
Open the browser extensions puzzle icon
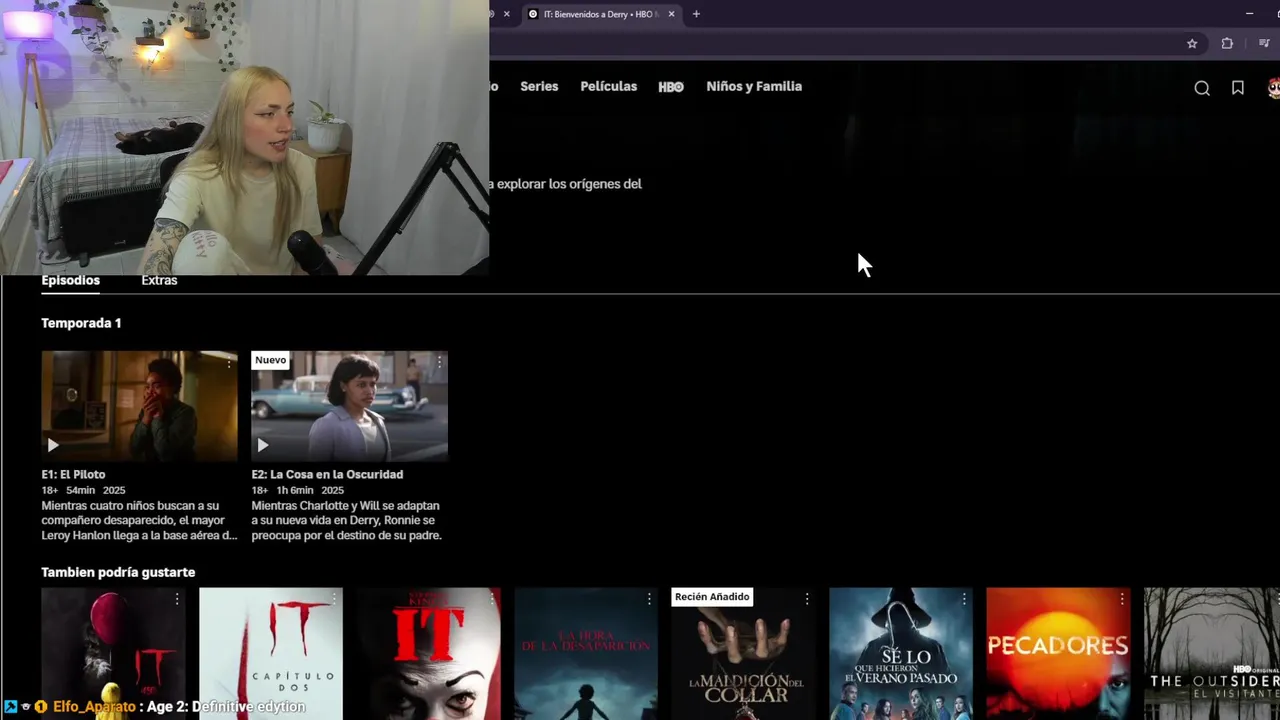1227,44
